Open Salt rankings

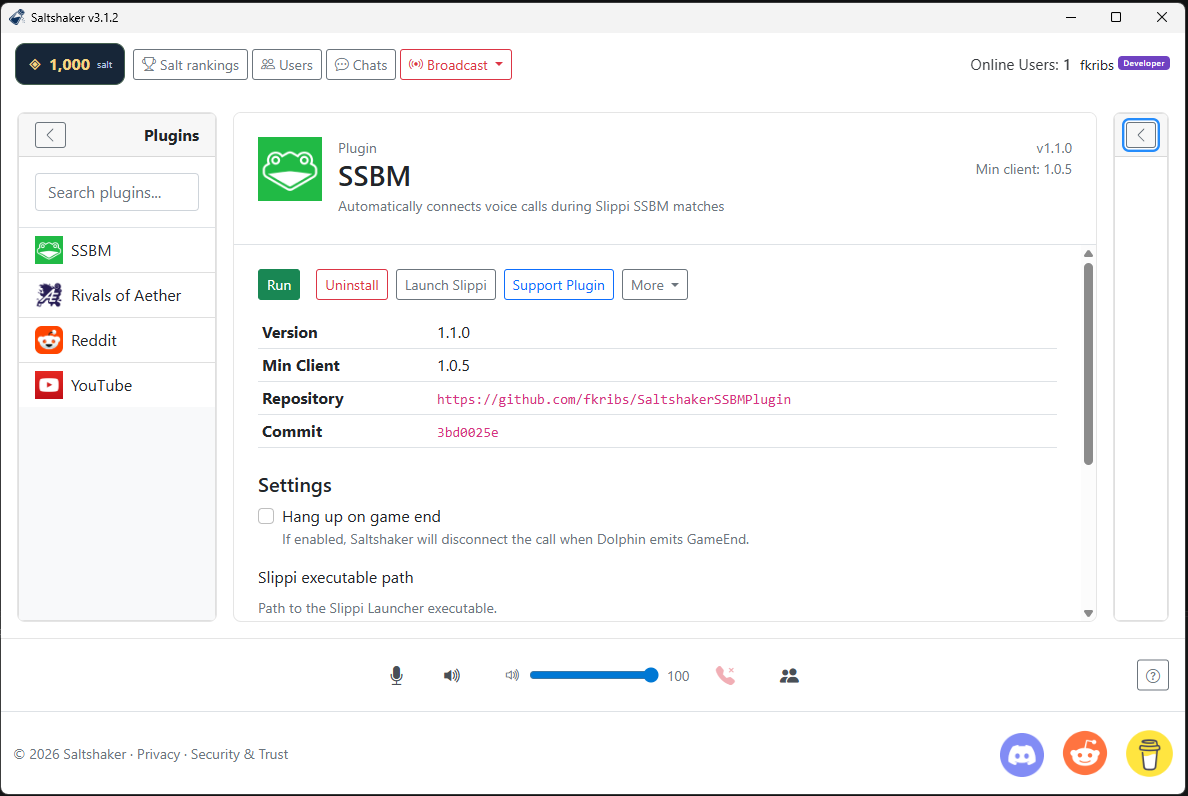(191, 64)
